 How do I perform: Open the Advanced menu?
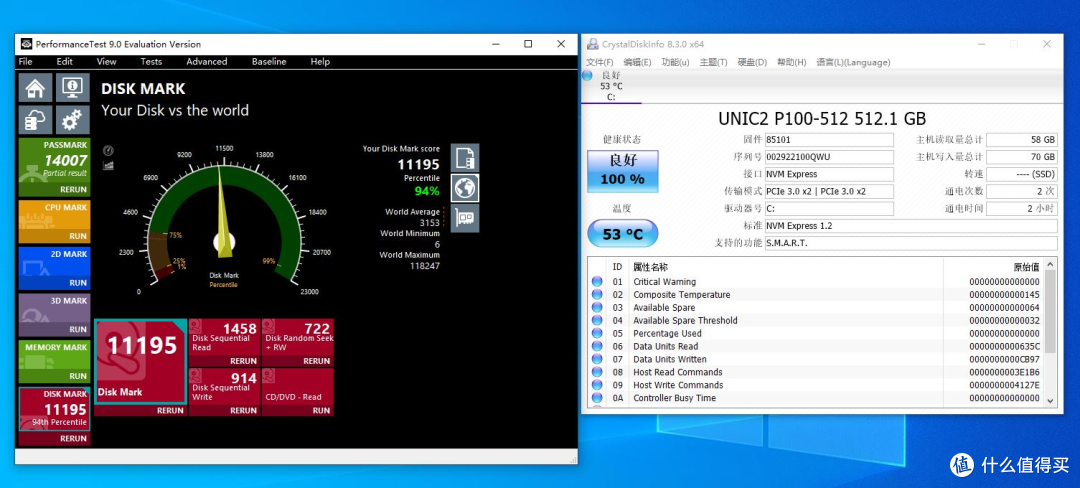tap(207, 61)
